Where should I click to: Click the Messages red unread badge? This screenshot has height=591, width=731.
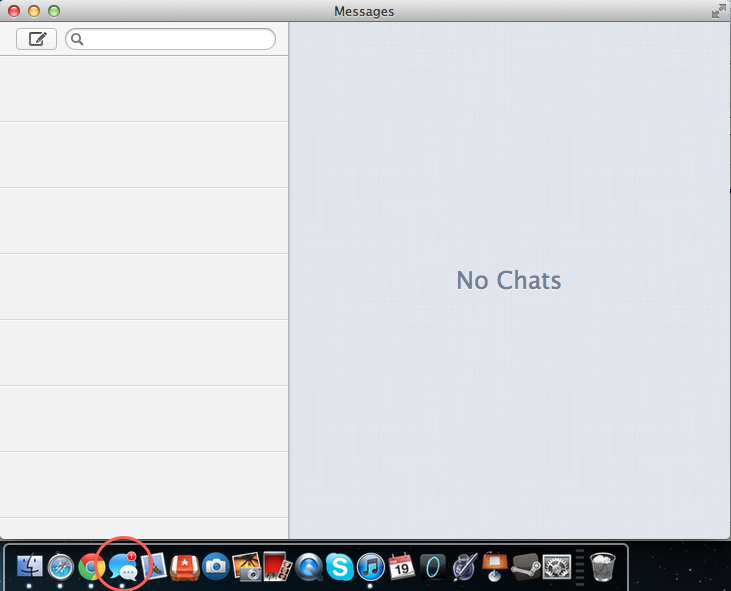tap(131, 556)
